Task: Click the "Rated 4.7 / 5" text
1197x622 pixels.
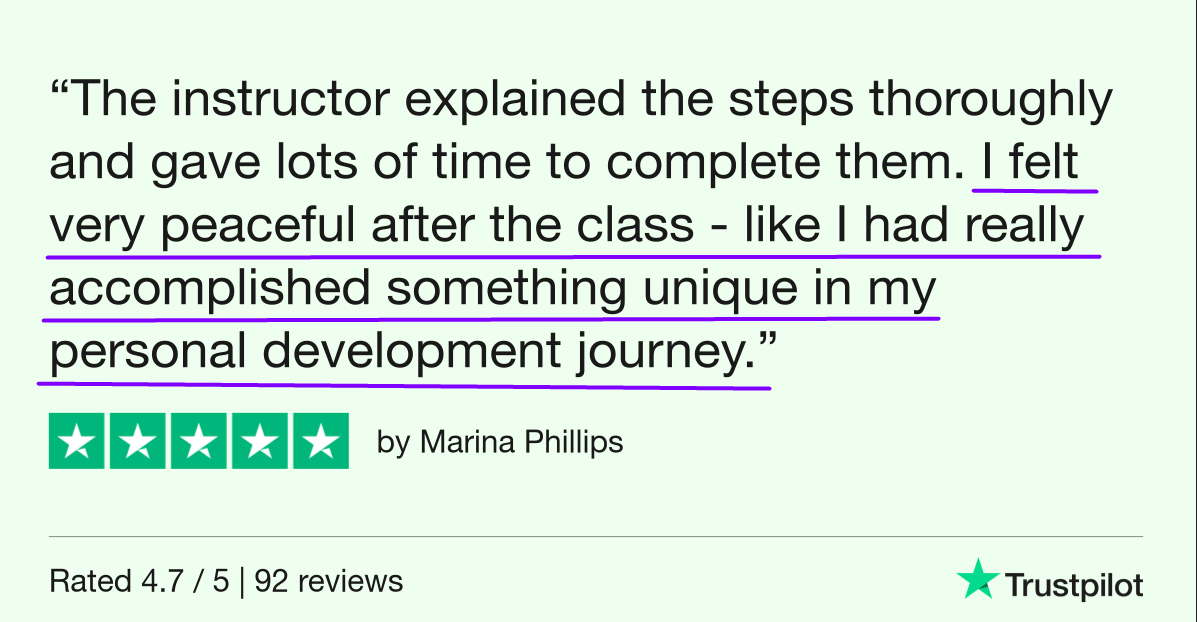Action: [141, 581]
